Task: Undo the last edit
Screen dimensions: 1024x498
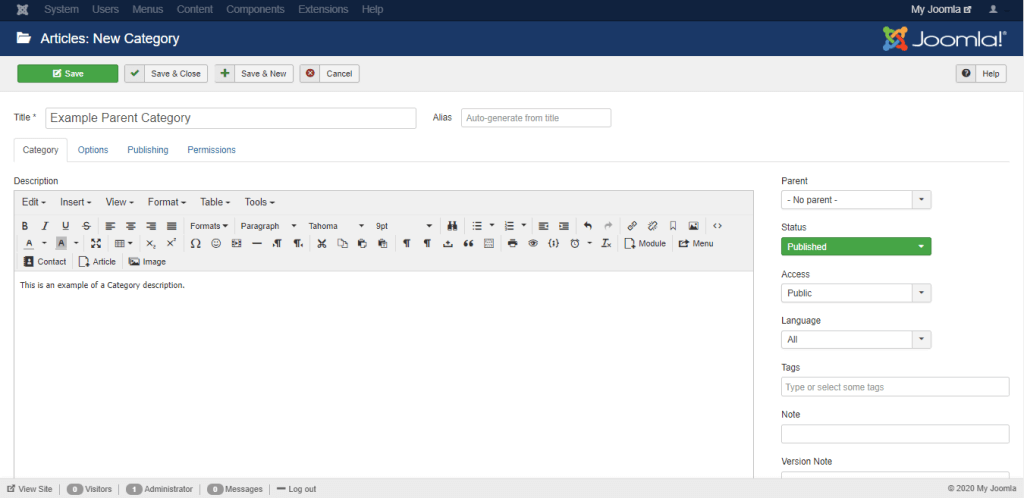Action: pyautogui.click(x=588, y=226)
